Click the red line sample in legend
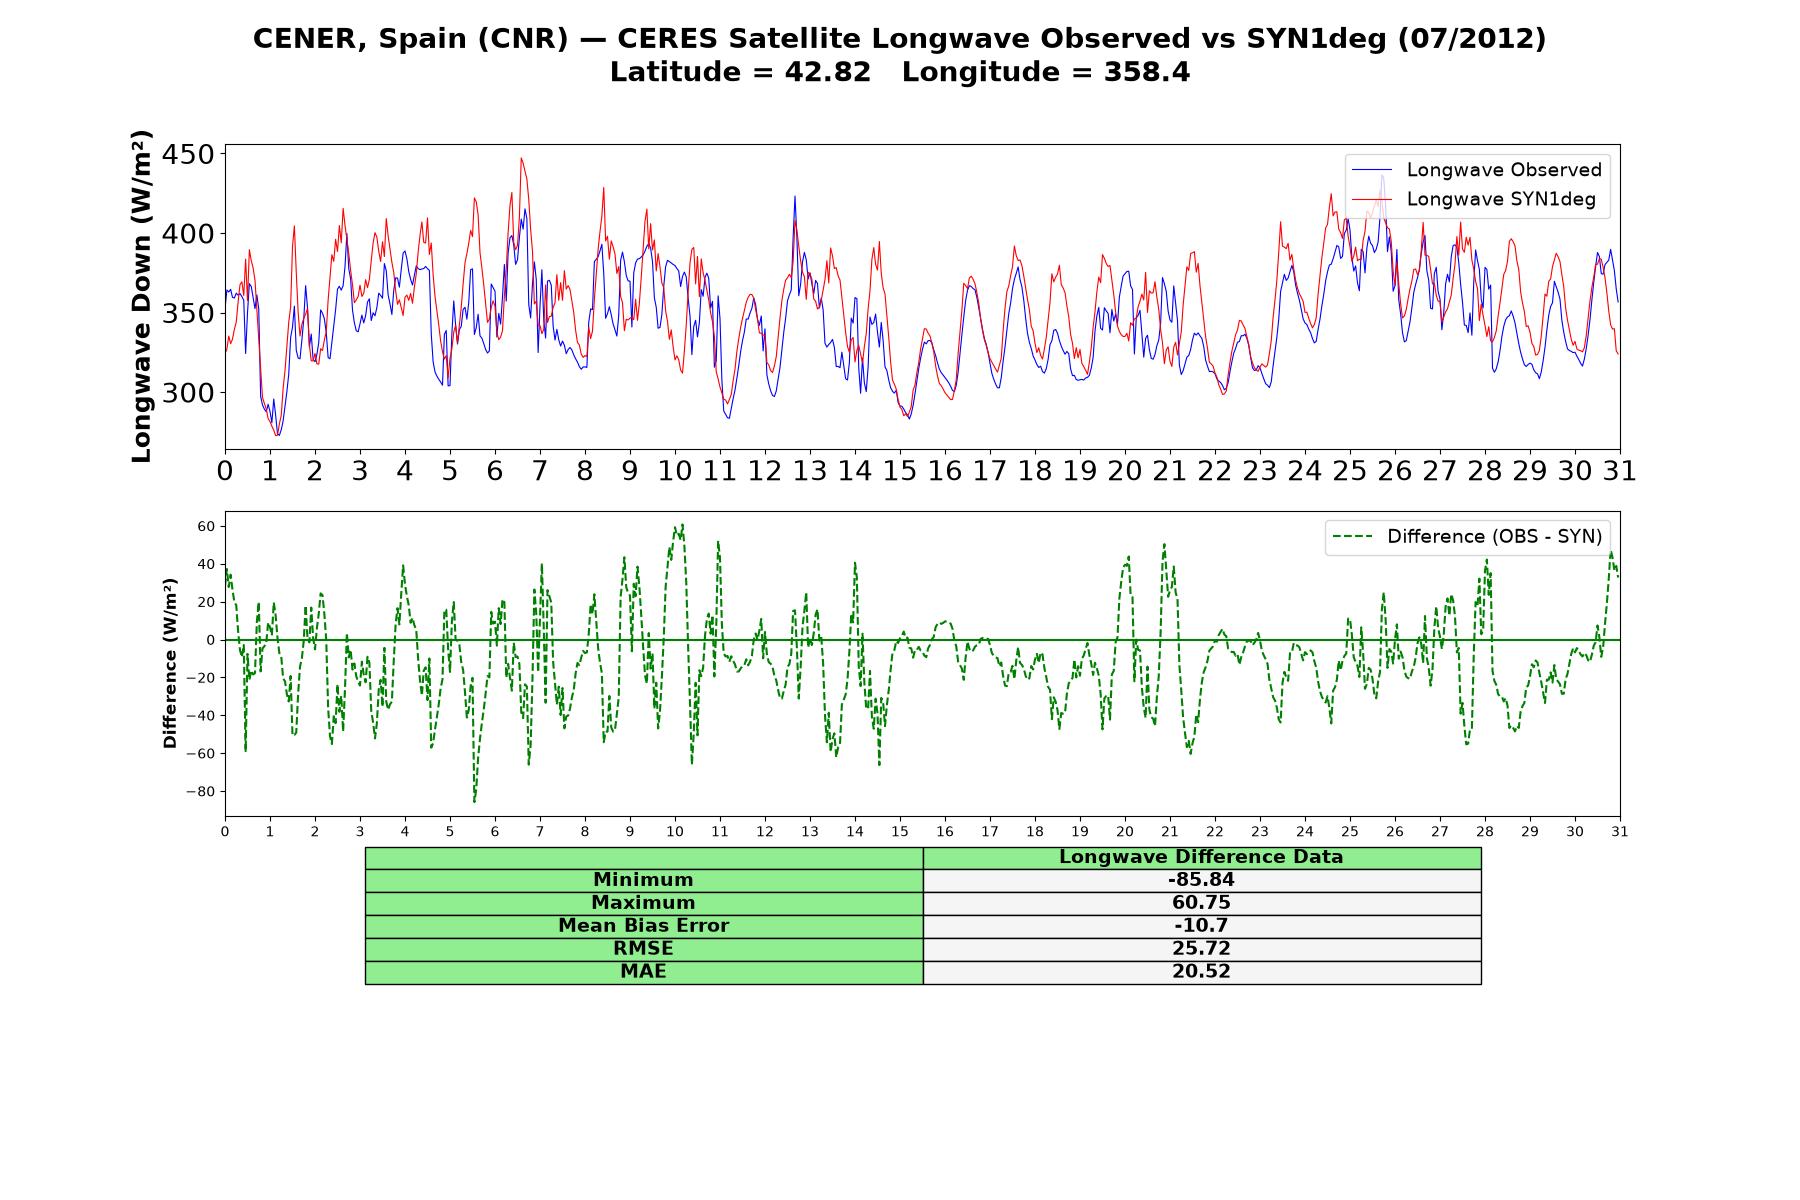Screen dimensions: 1800x1200 1371,199
